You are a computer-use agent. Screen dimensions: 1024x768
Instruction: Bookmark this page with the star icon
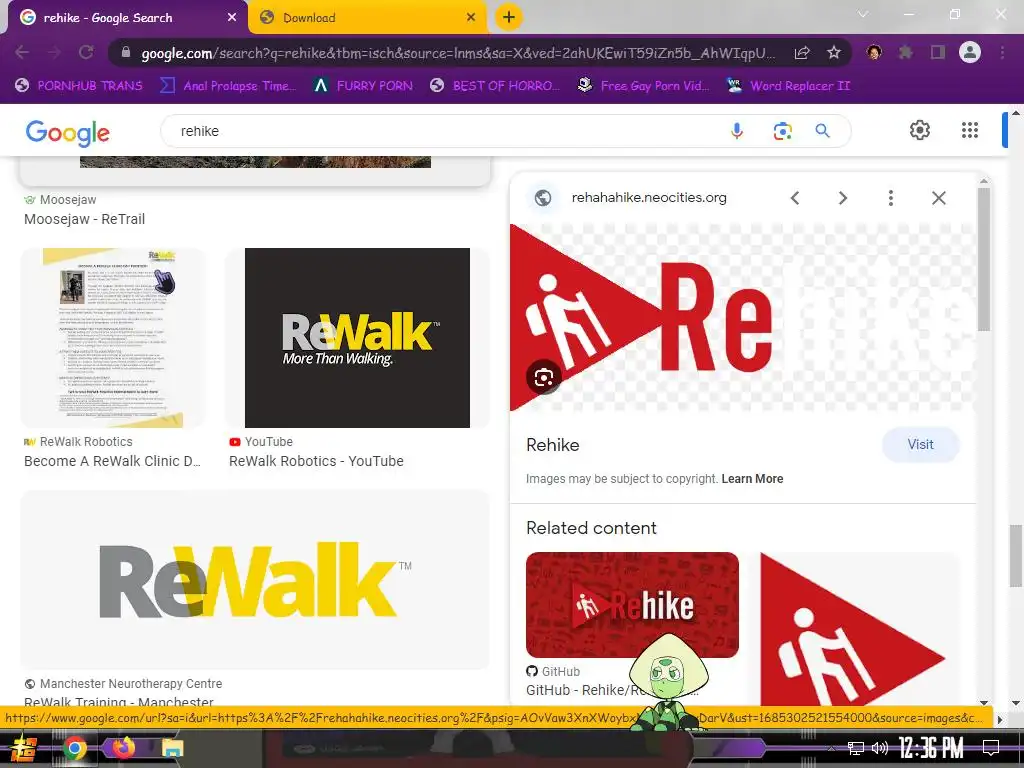click(834, 53)
